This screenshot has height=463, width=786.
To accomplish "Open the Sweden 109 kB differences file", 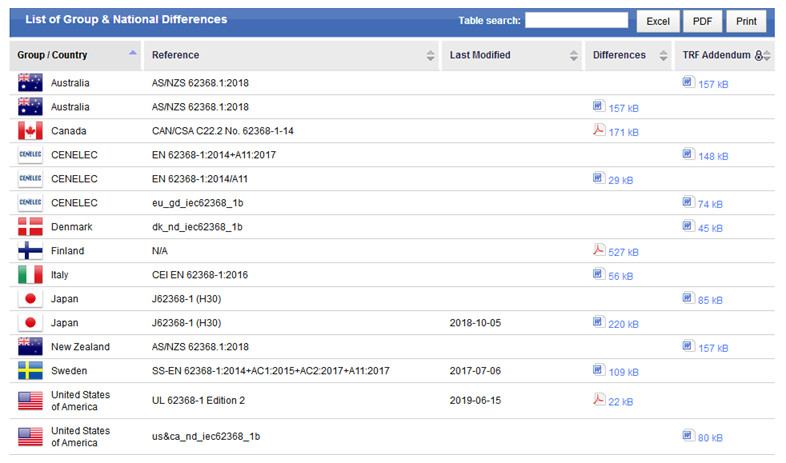I will click(624, 372).
